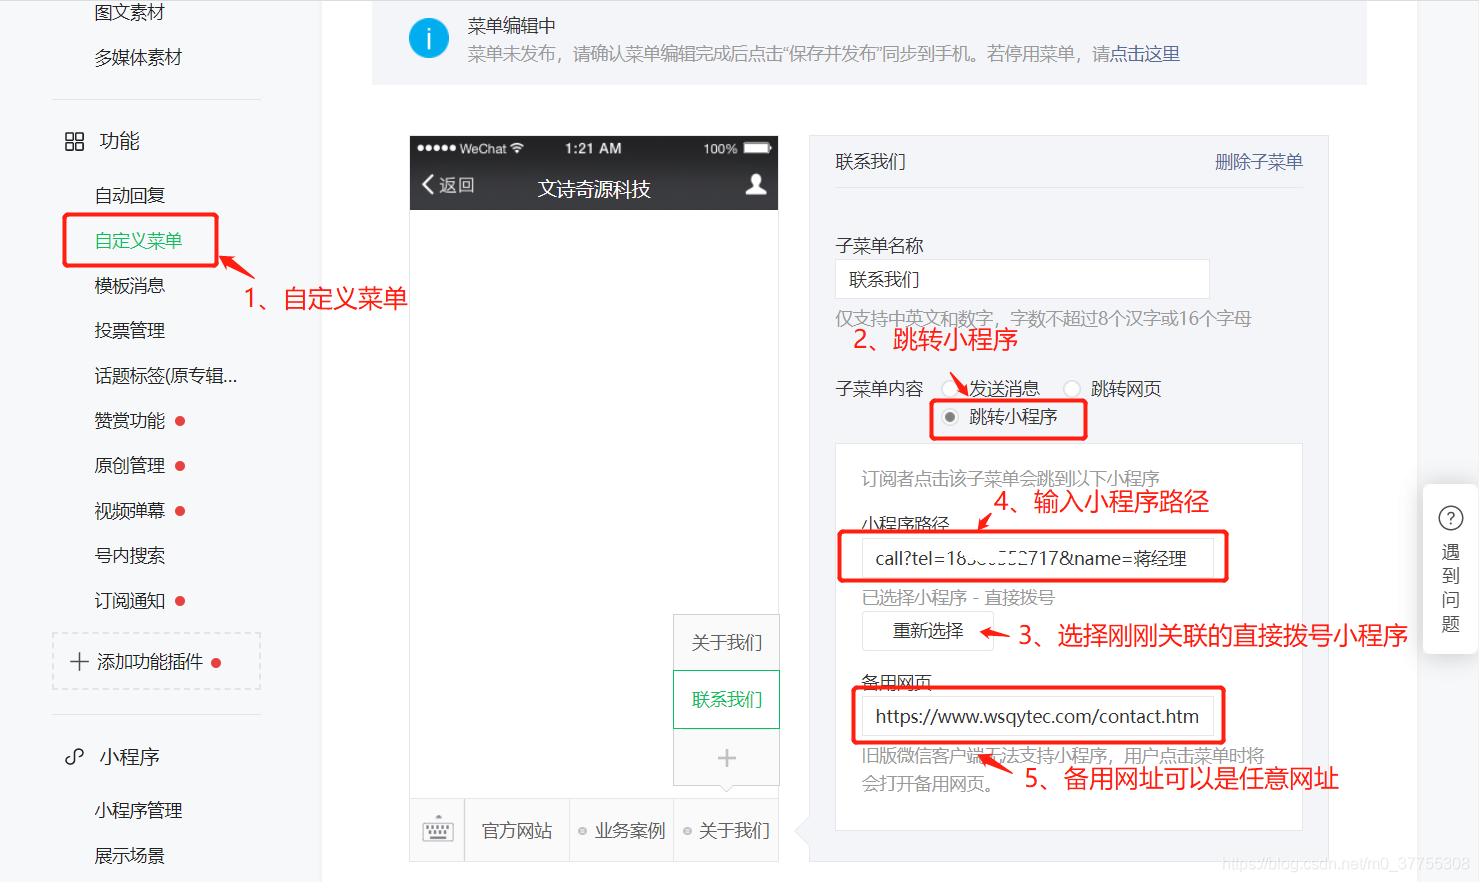Click the 添加功能插件 button
The image size is (1479, 882).
click(x=156, y=661)
